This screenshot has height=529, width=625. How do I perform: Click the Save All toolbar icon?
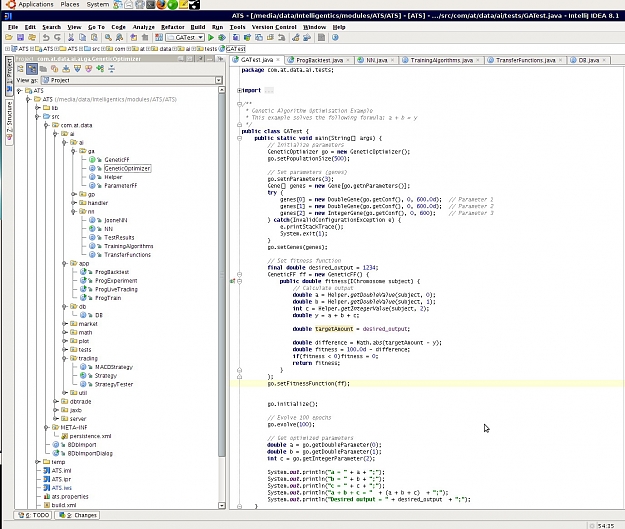(20, 37)
